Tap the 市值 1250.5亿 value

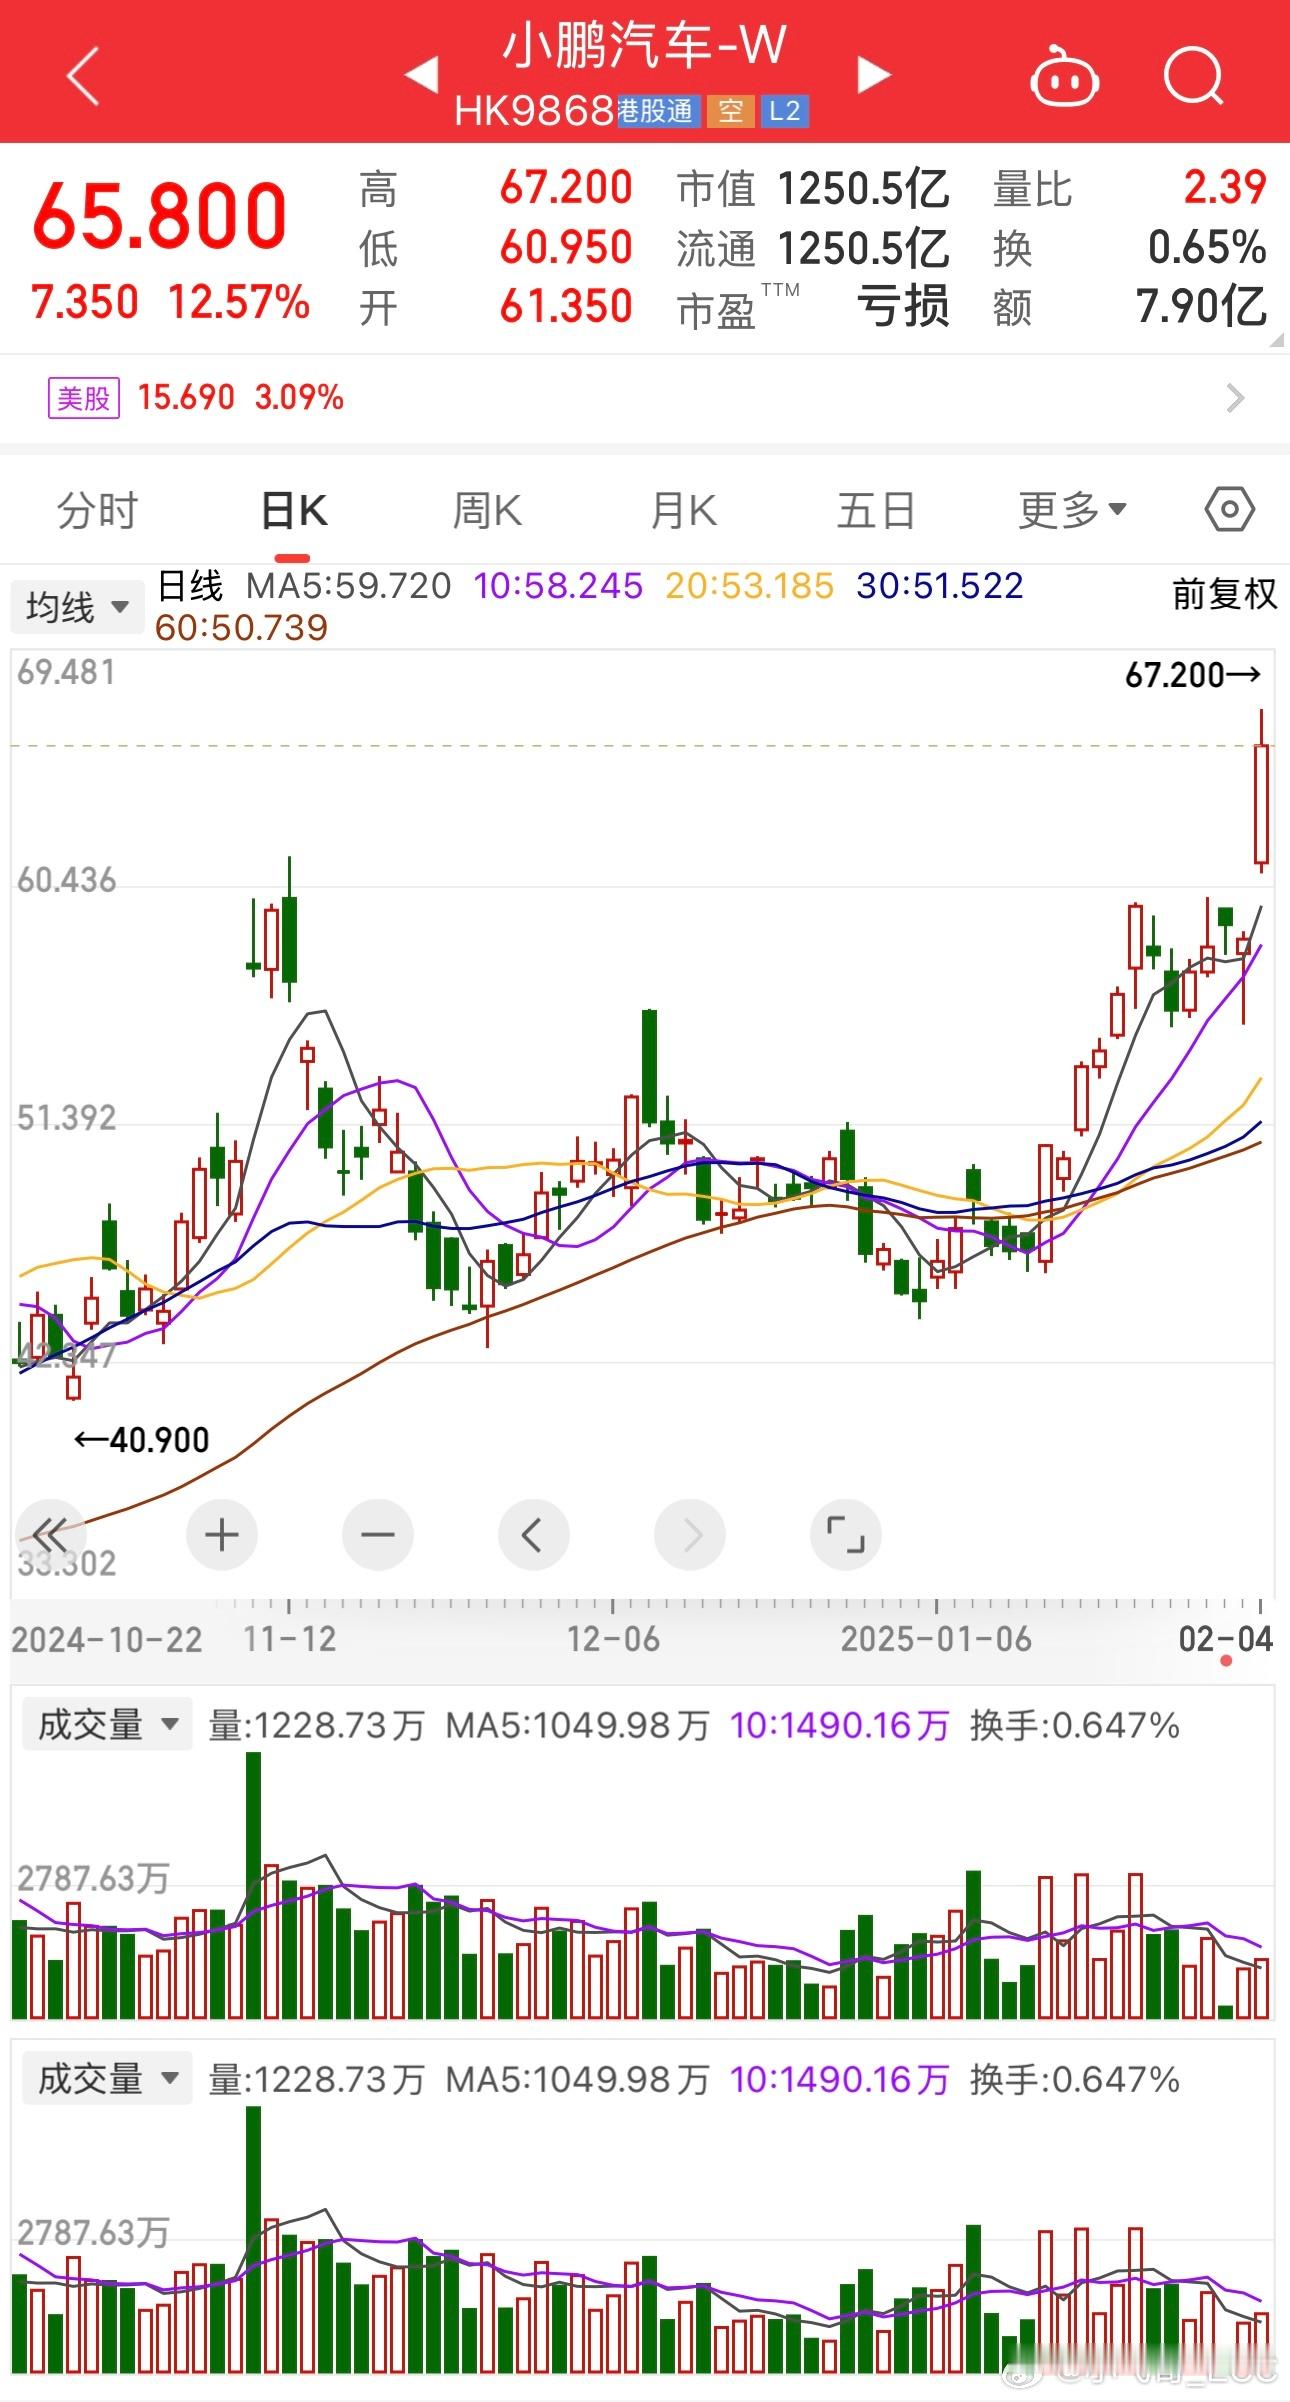pyautogui.click(x=863, y=188)
